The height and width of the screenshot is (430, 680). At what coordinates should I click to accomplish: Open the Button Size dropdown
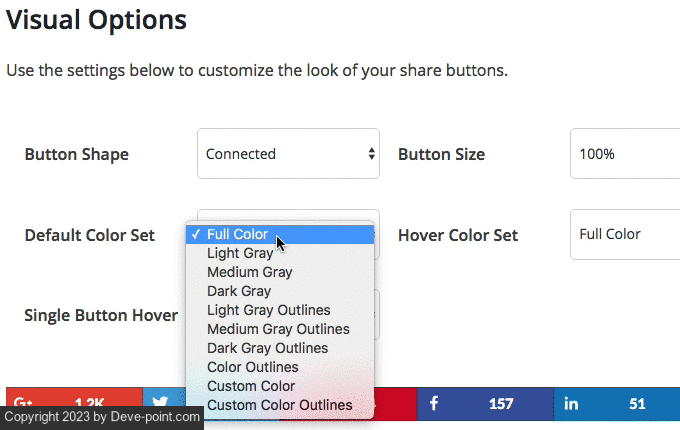[624, 154]
